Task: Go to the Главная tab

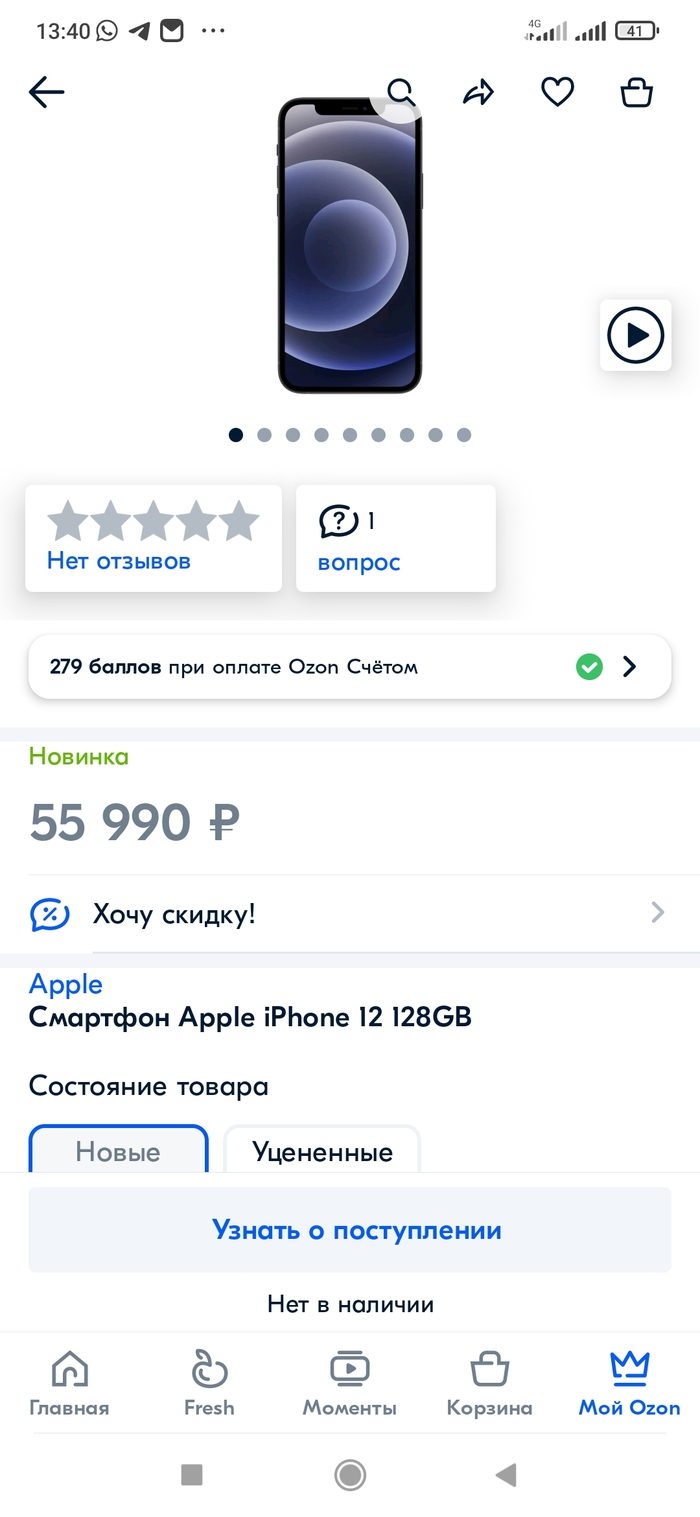Action: click(69, 1383)
